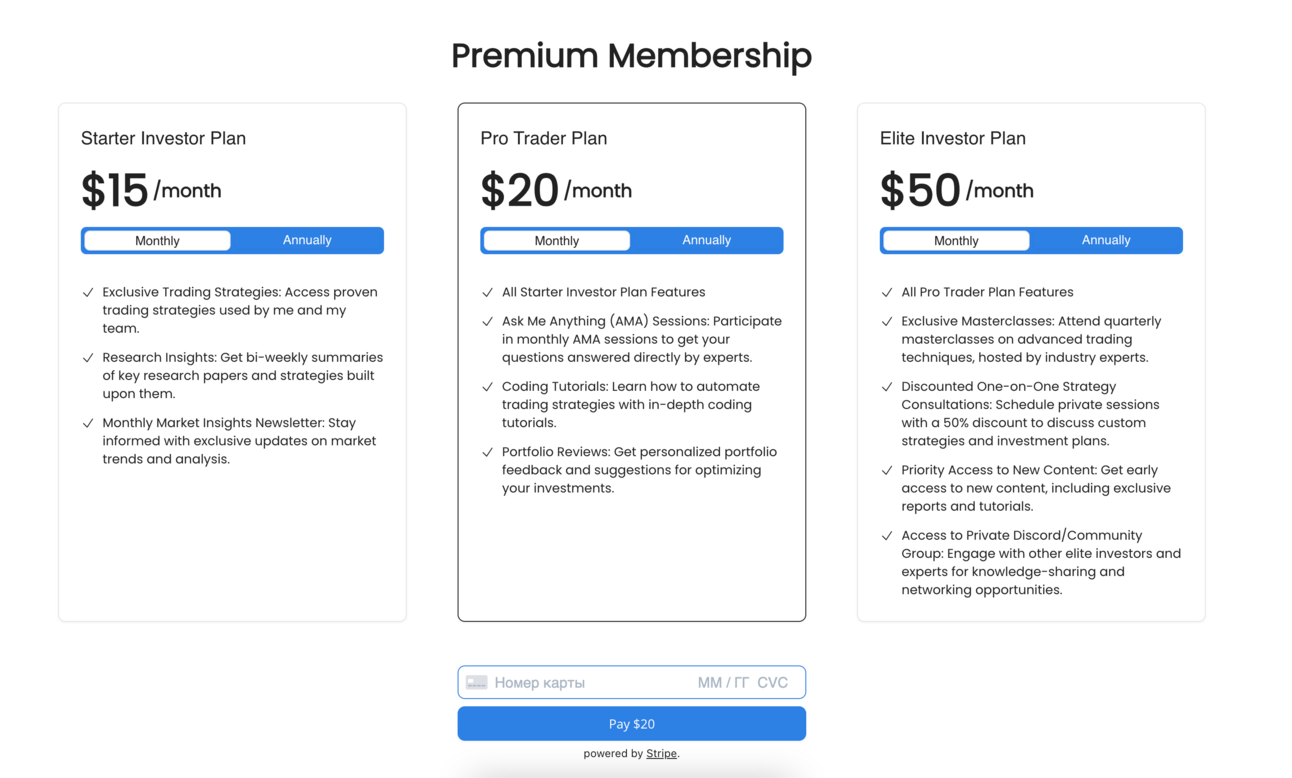
Task: Click the checkmark next to Portfolio Reviews
Action: tap(487, 452)
